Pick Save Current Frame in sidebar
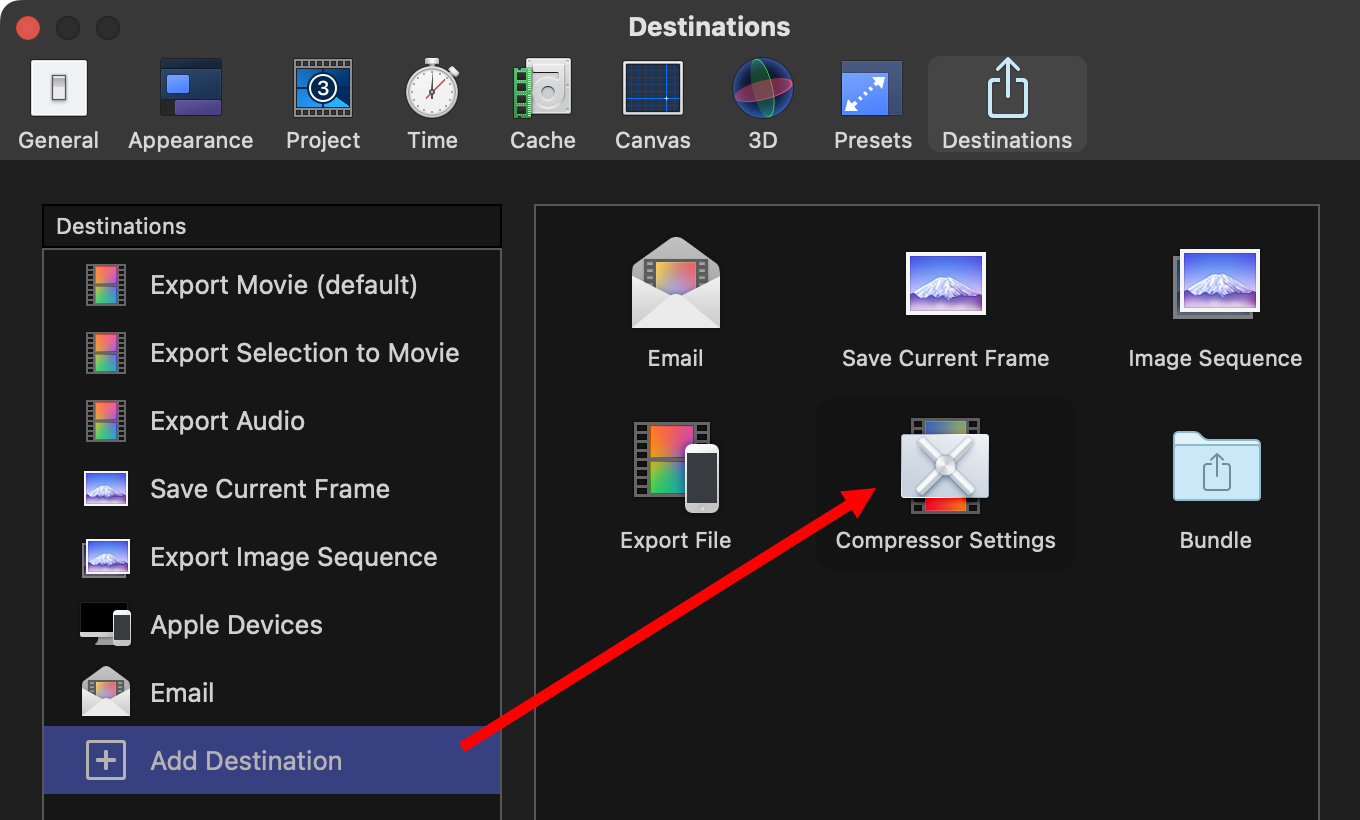Screen dimensions: 1360x820 coord(271,489)
